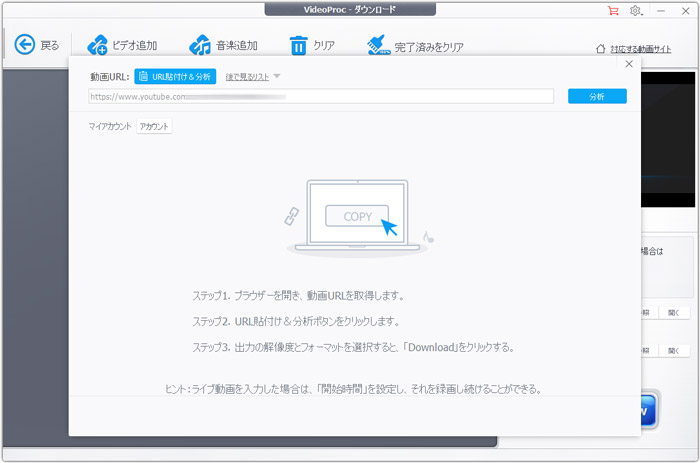The width and height of the screenshot is (700, 463).
Task: Click the 音楽追加 add music icon
Action: tap(200, 45)
